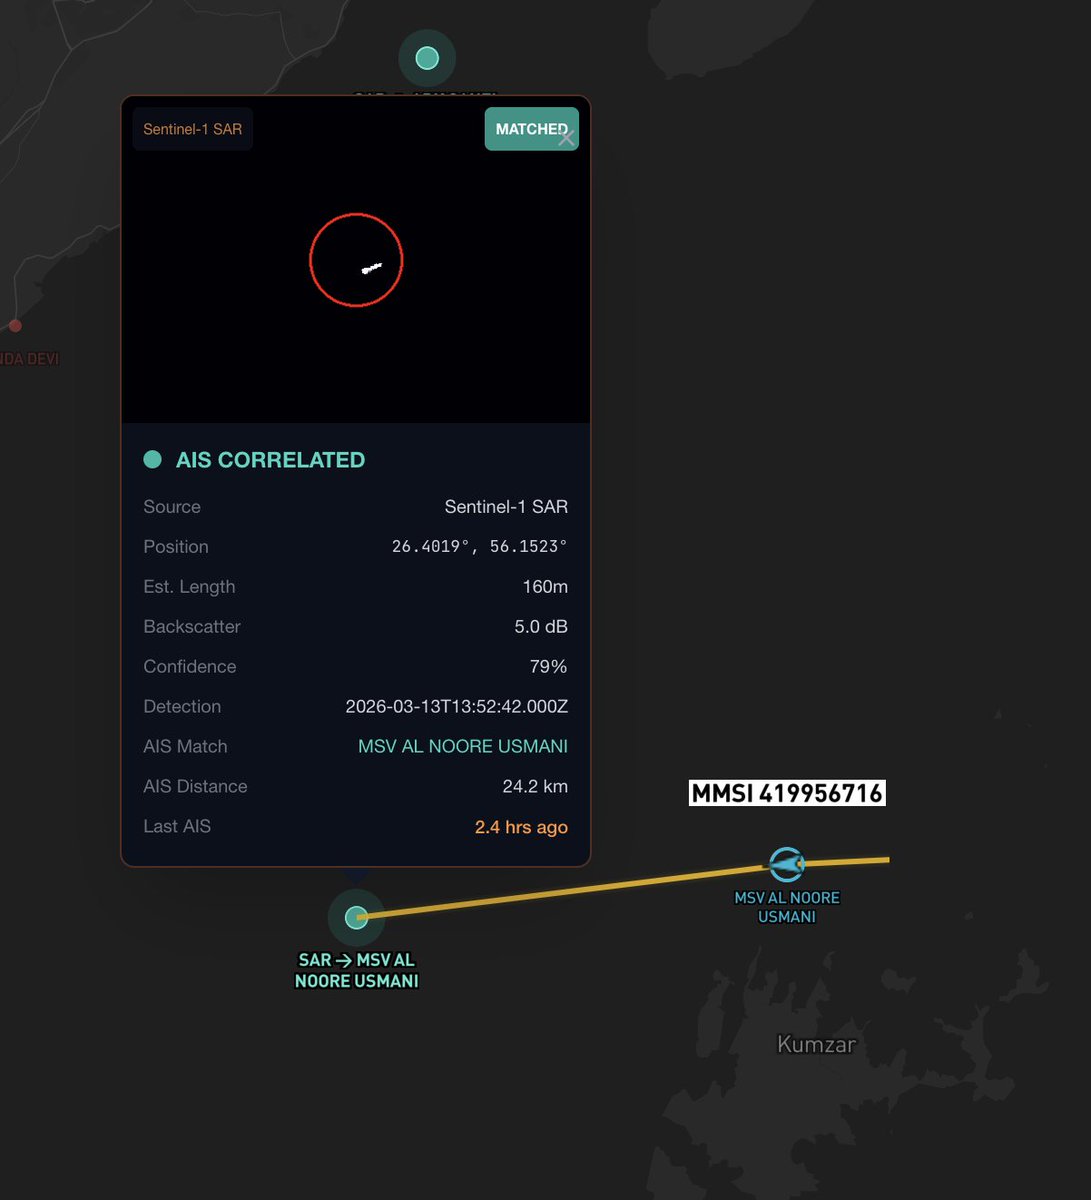1091x1200 pixels.
Task: Click the Confidence value 79%
Action: (x=548, y=666)
